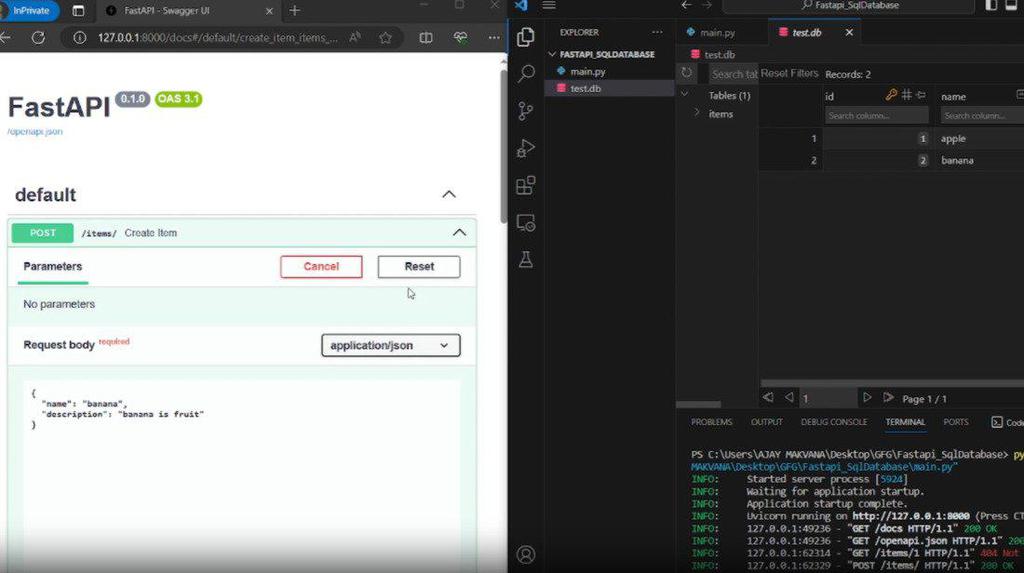Open the /openapi.json link
The height and width of the screenshot is (573, 1024).
click(x=35, y=131)
